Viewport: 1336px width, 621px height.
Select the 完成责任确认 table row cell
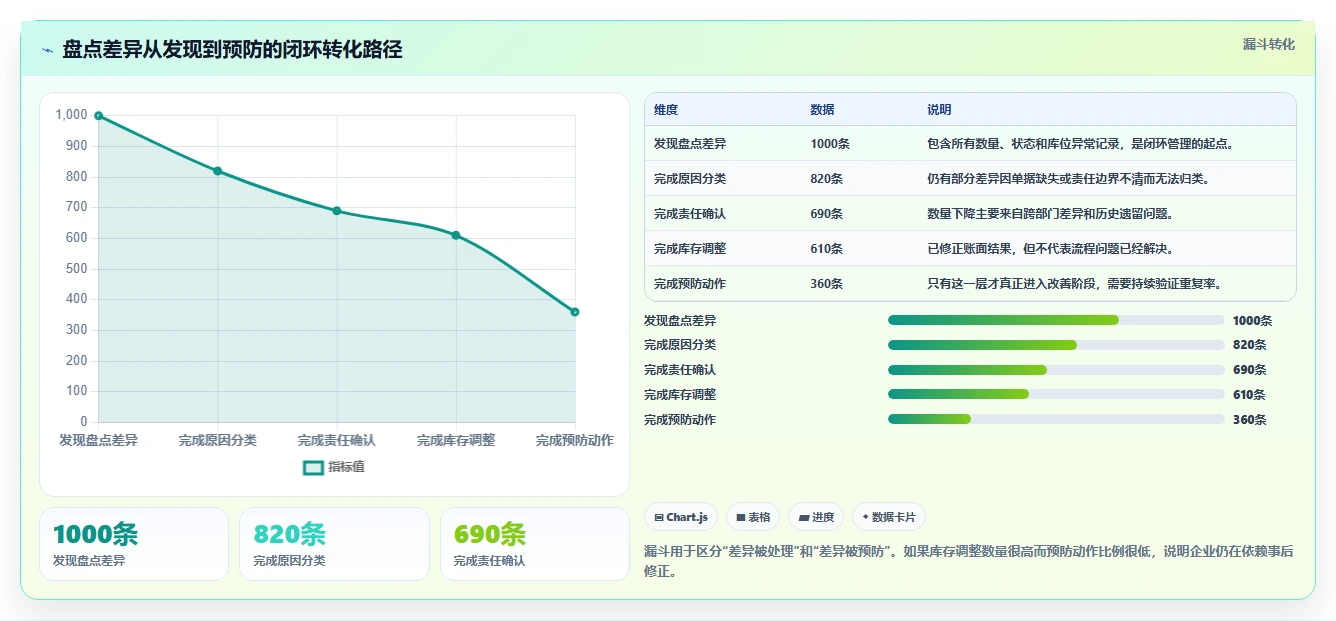pos(690,214)
